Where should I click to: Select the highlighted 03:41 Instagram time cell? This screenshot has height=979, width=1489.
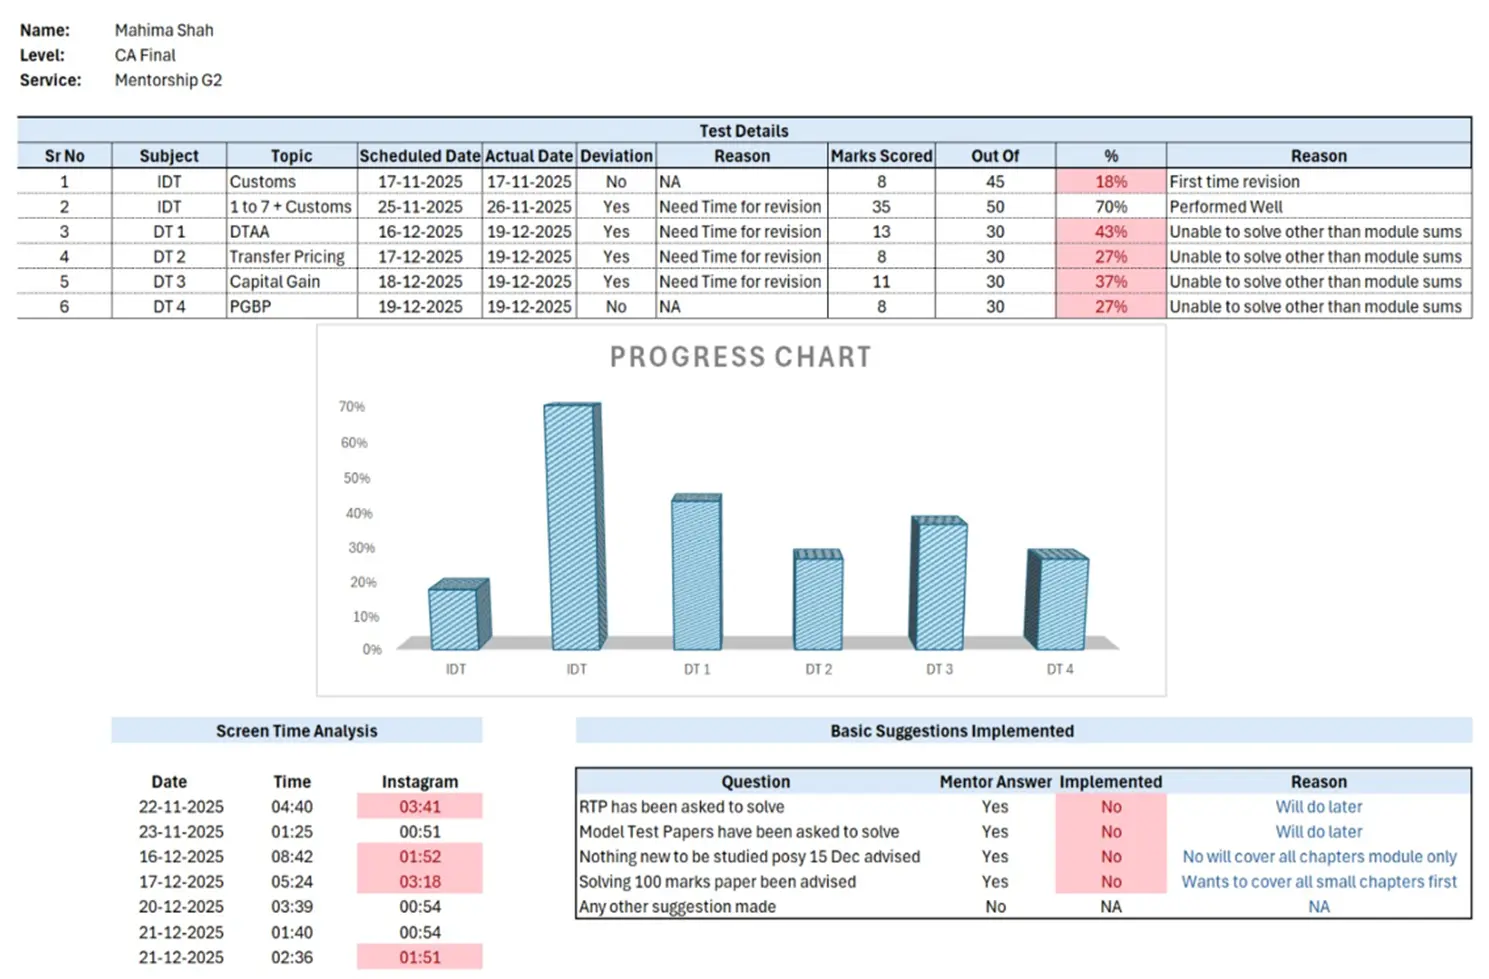click(419, 807)
